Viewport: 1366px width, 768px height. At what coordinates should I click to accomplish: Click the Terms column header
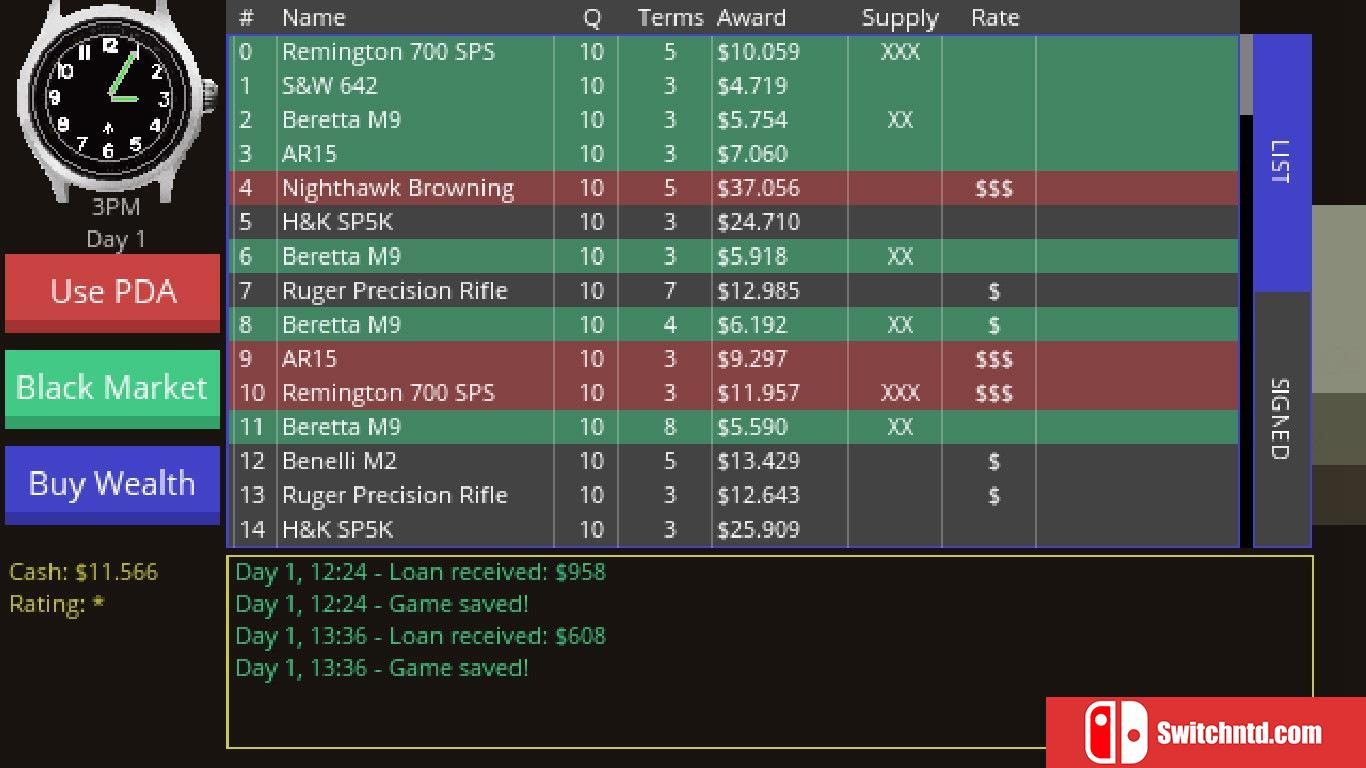[x=670, y=18]
